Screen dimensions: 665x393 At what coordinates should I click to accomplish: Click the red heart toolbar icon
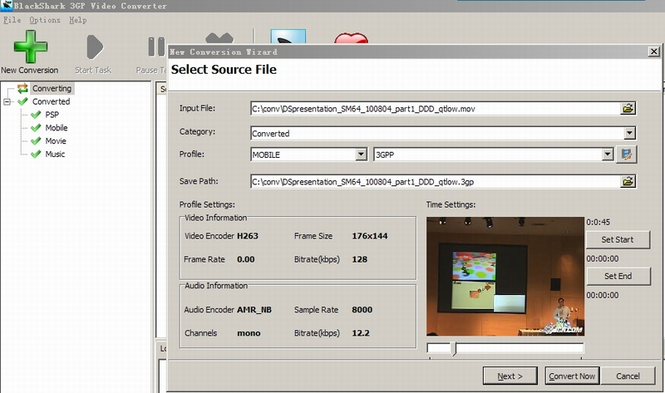351,38
